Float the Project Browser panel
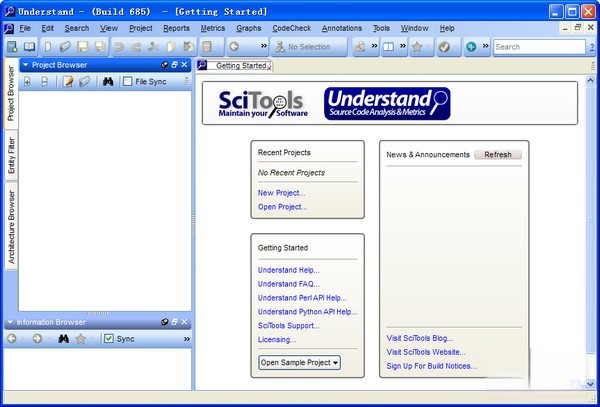 (x=173, y=64)
